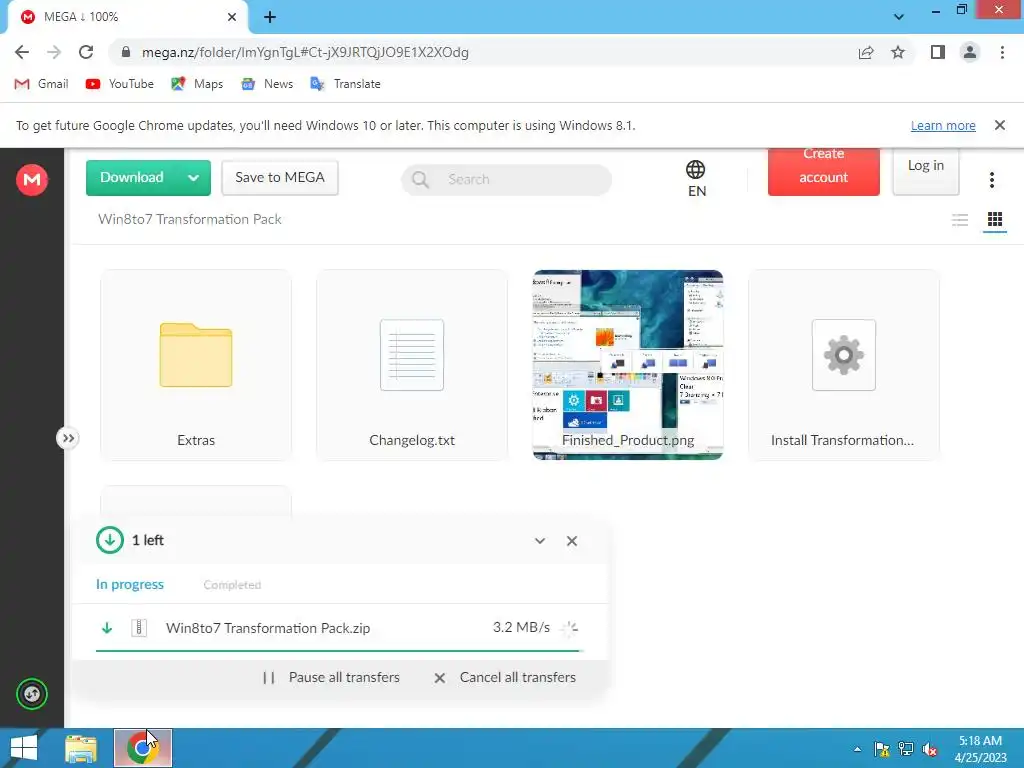Image resolution: width=1024 pixels, height=768 pixels.
Task: Open a new tab with the plus button
Action: (270, 18)
